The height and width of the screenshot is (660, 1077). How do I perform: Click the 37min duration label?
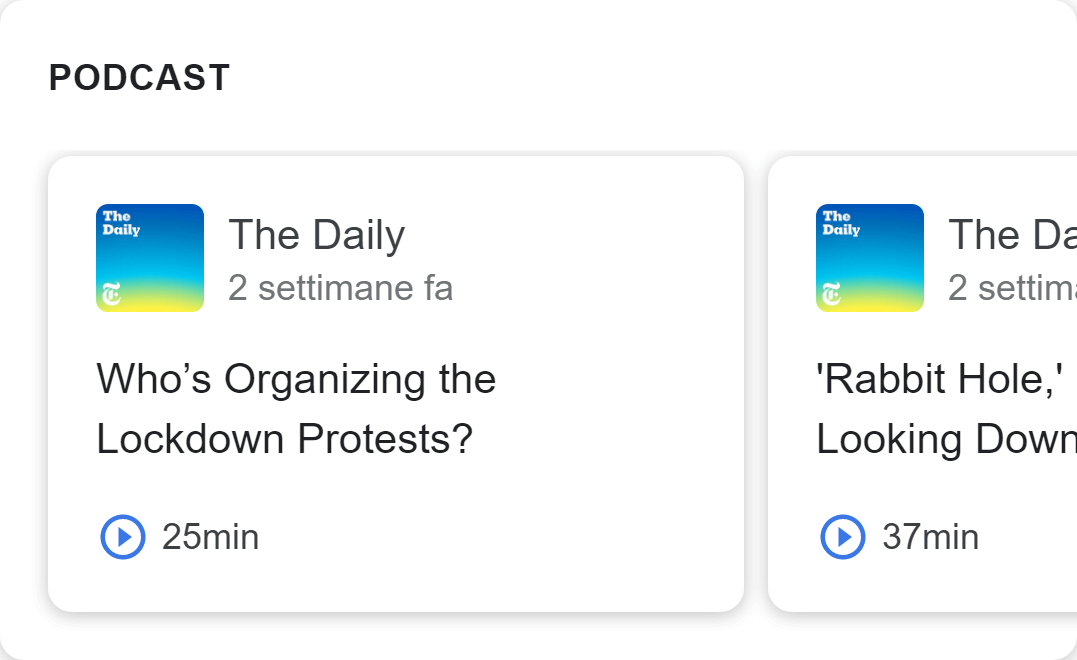point(931,537)
